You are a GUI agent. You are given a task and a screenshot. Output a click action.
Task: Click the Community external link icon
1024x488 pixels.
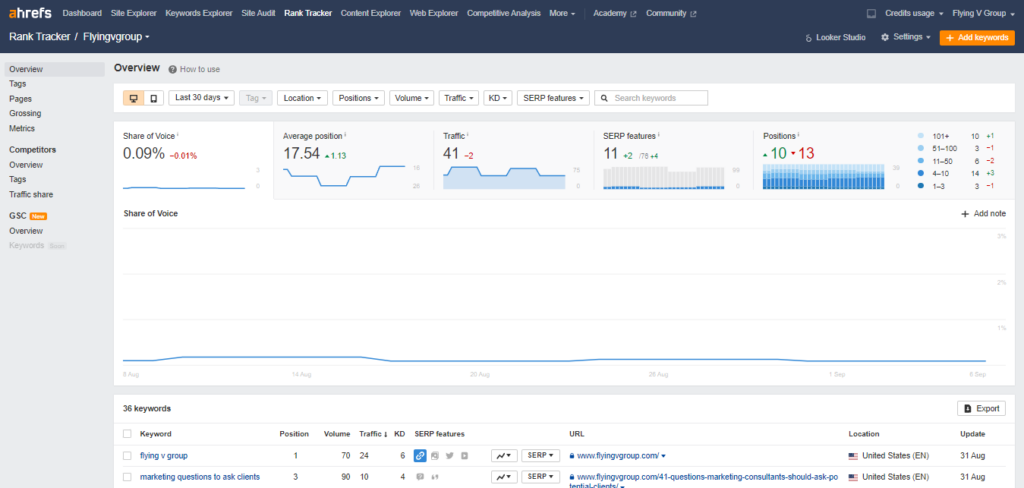(x=693, y=13)
